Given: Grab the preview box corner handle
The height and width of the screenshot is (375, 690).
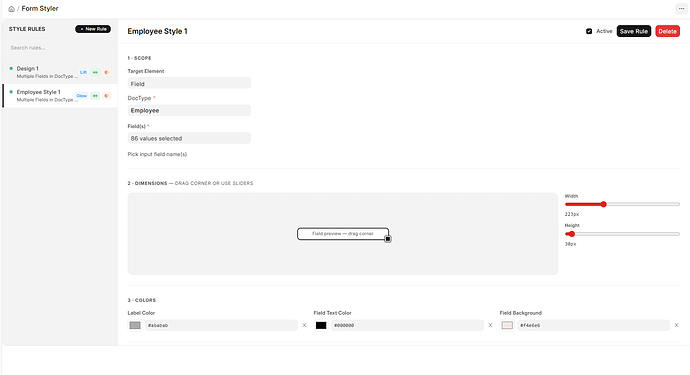Looking at the screenshot, I should 388,239.
